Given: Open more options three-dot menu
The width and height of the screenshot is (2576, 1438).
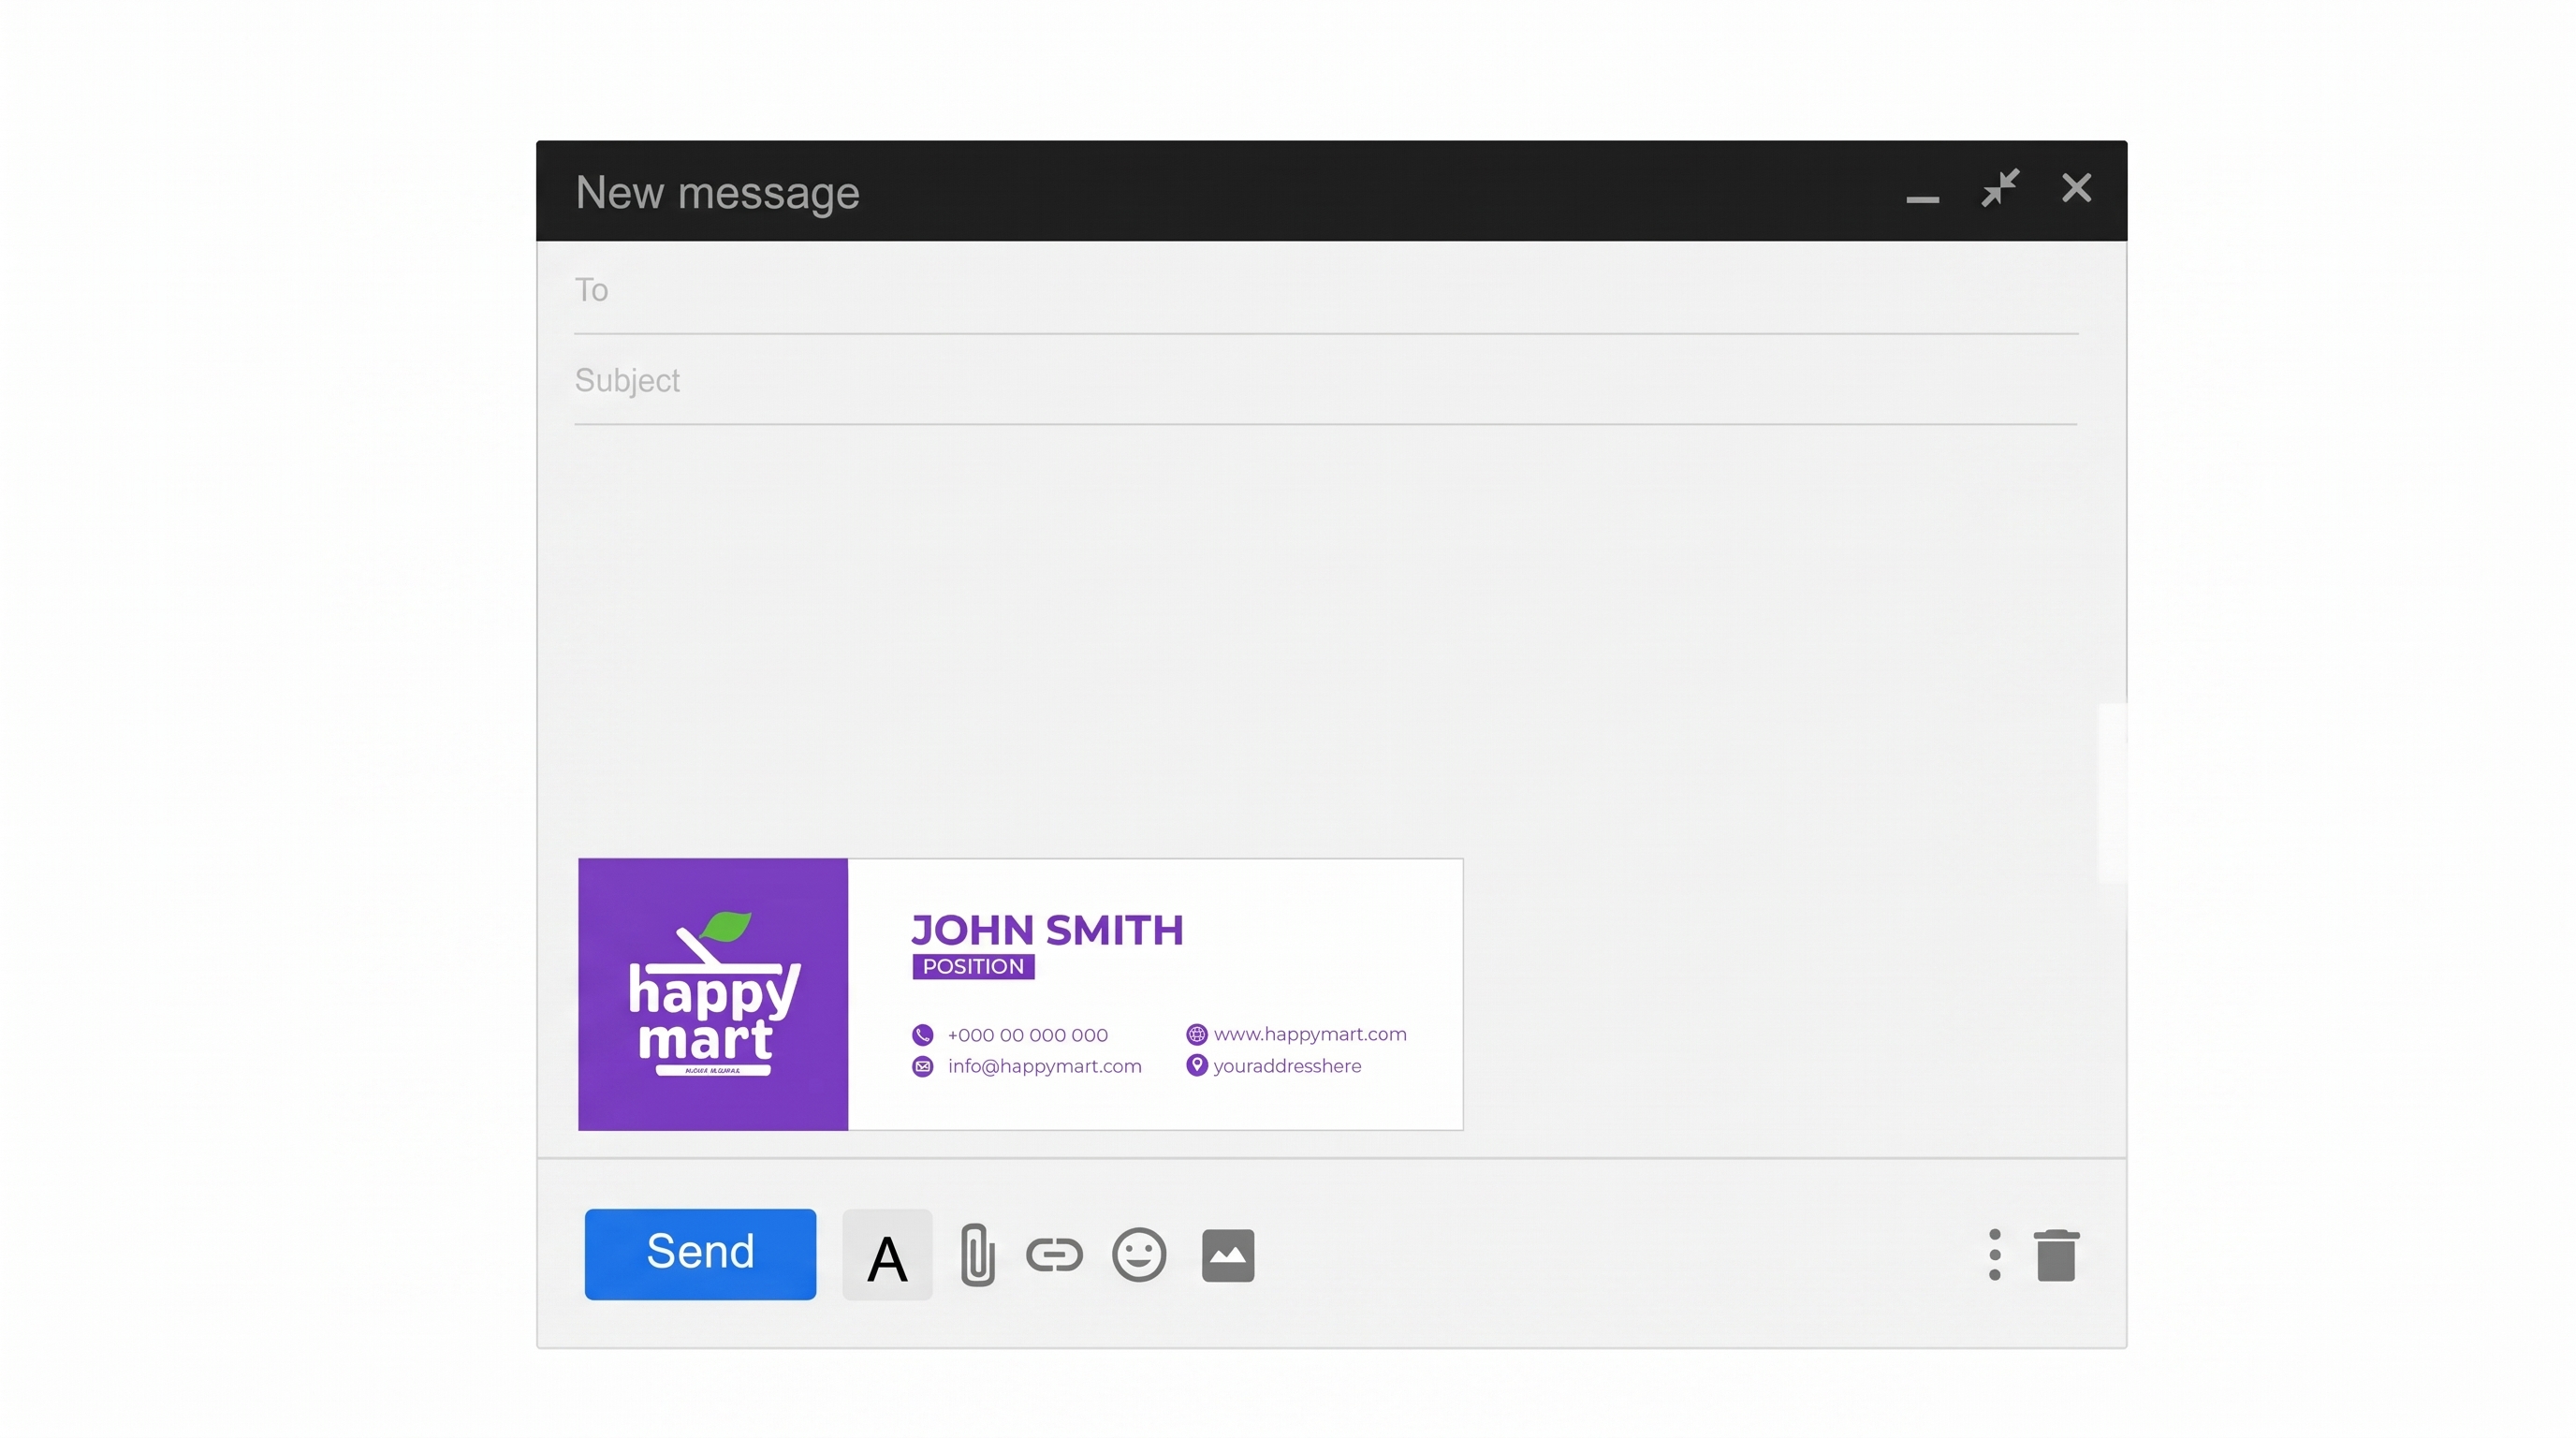Looking at the screenshot, I should [x=1994, y=1254].
